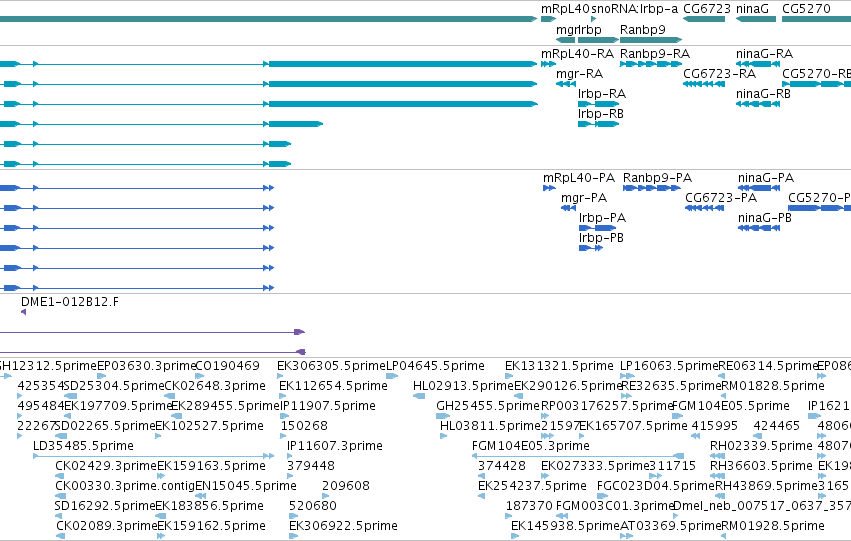Click the RM01828.5prime EST label
The height and width of the screenshot is (541, 851).
[x=773, y=386]
